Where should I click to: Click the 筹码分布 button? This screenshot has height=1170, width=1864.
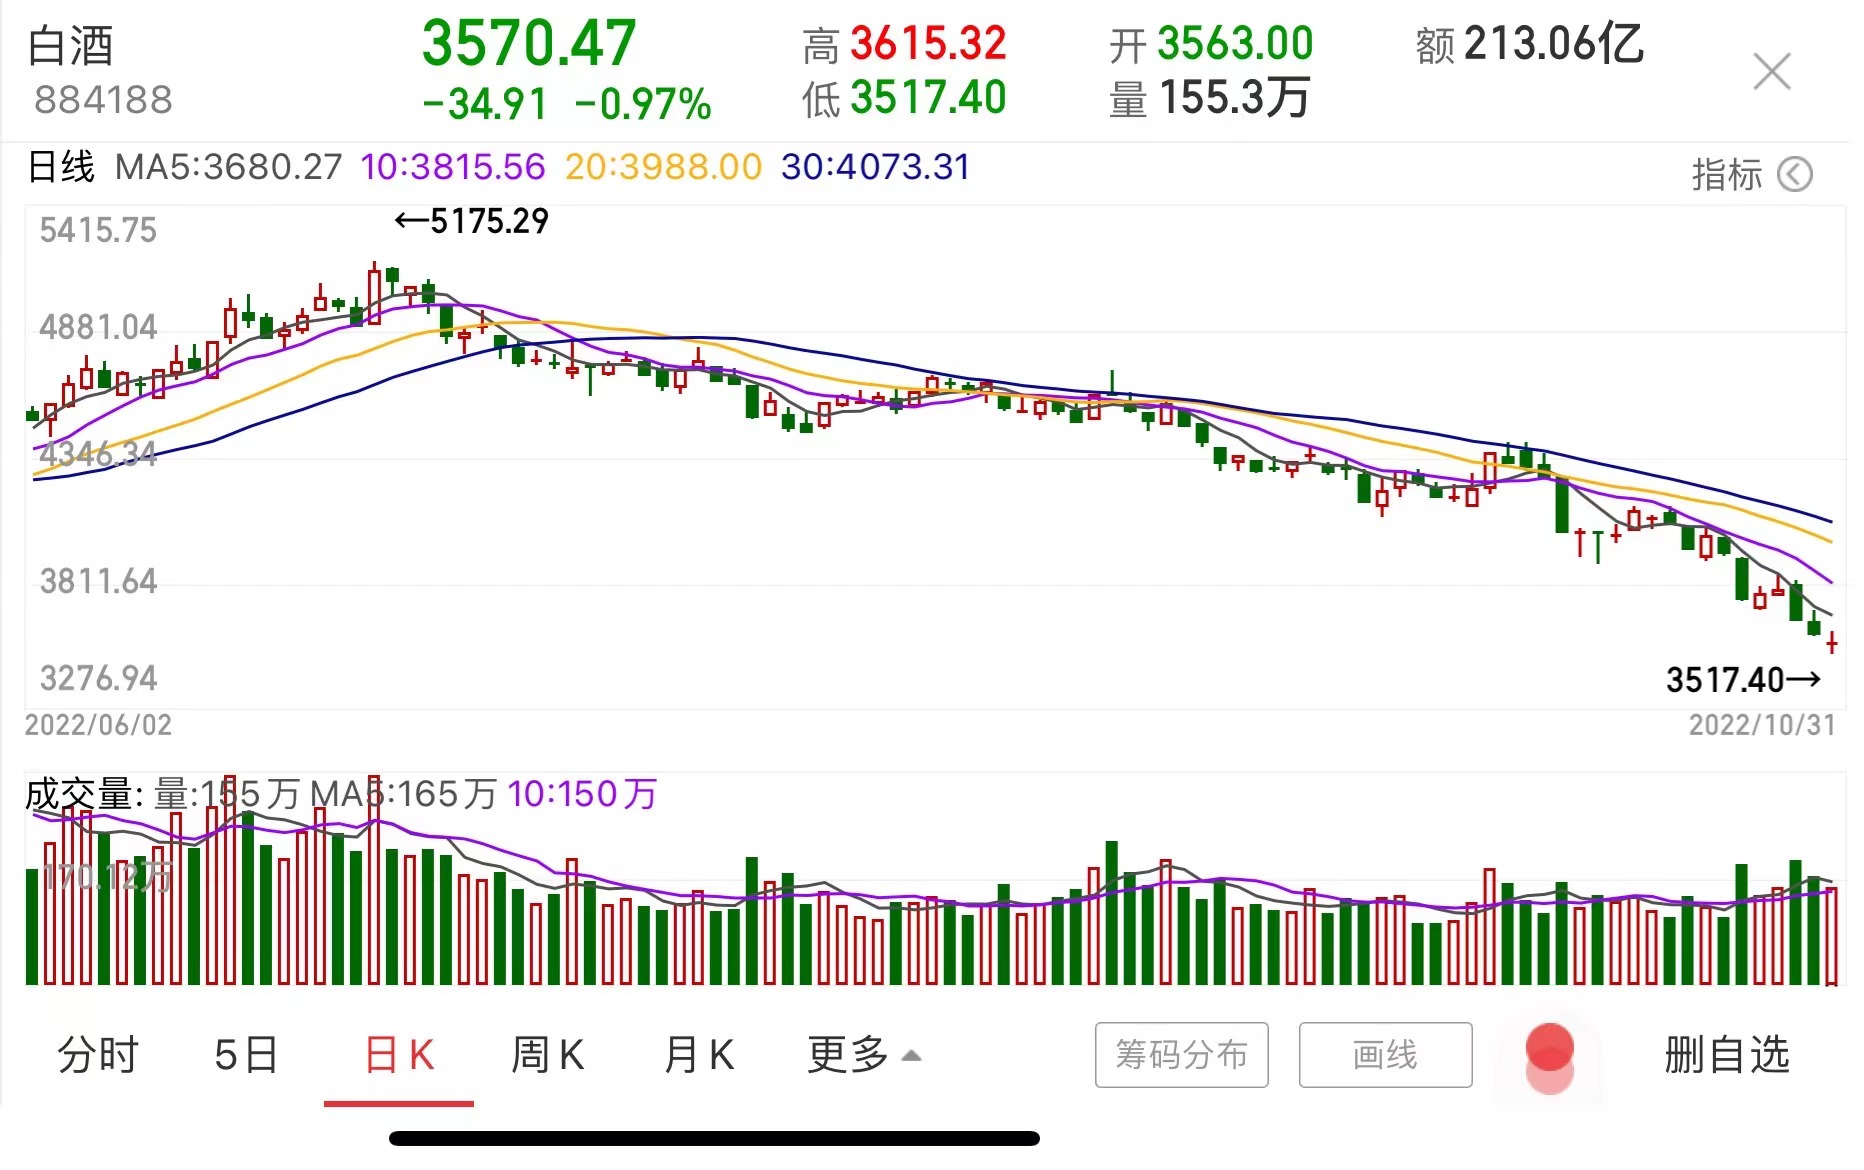pos(1181,1055)
